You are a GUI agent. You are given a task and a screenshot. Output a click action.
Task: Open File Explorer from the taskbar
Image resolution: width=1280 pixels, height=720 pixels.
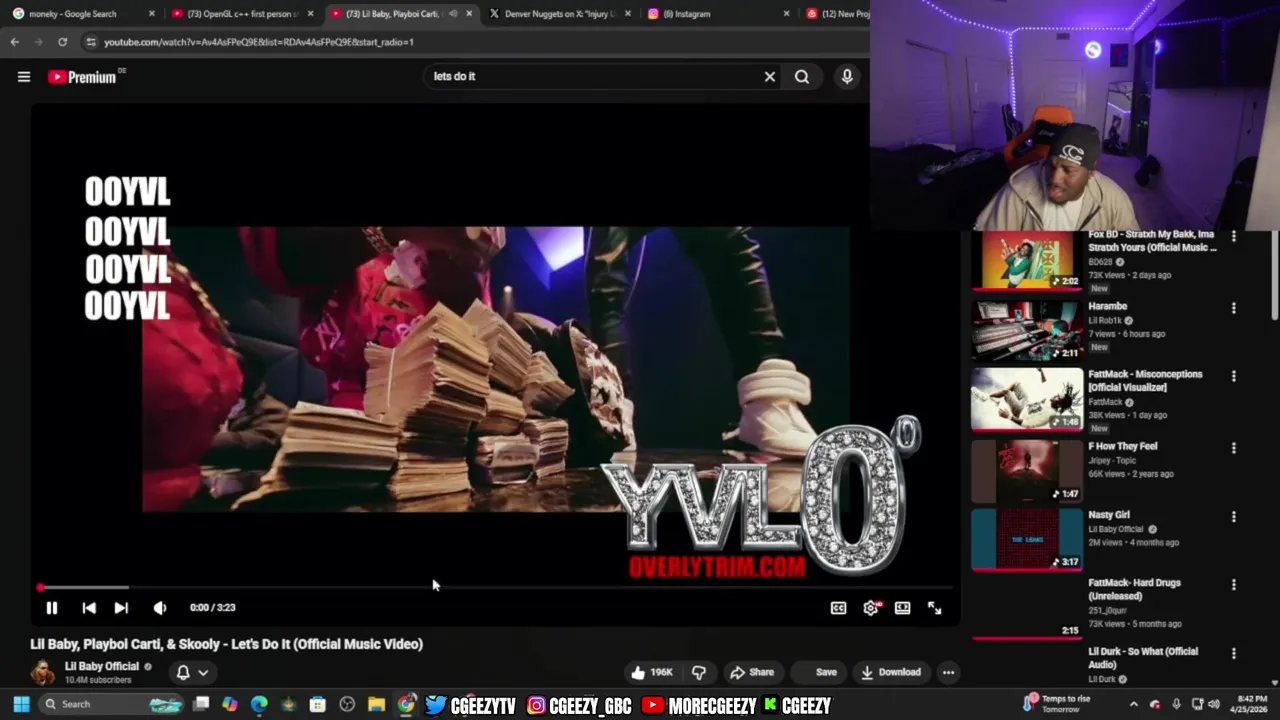click(x=376, y=704)
